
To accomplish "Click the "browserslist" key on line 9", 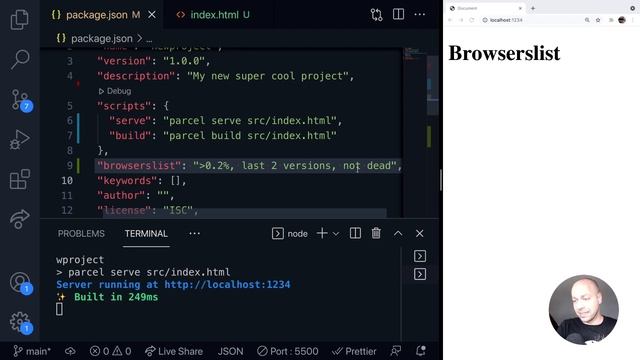I will [138, 166].
